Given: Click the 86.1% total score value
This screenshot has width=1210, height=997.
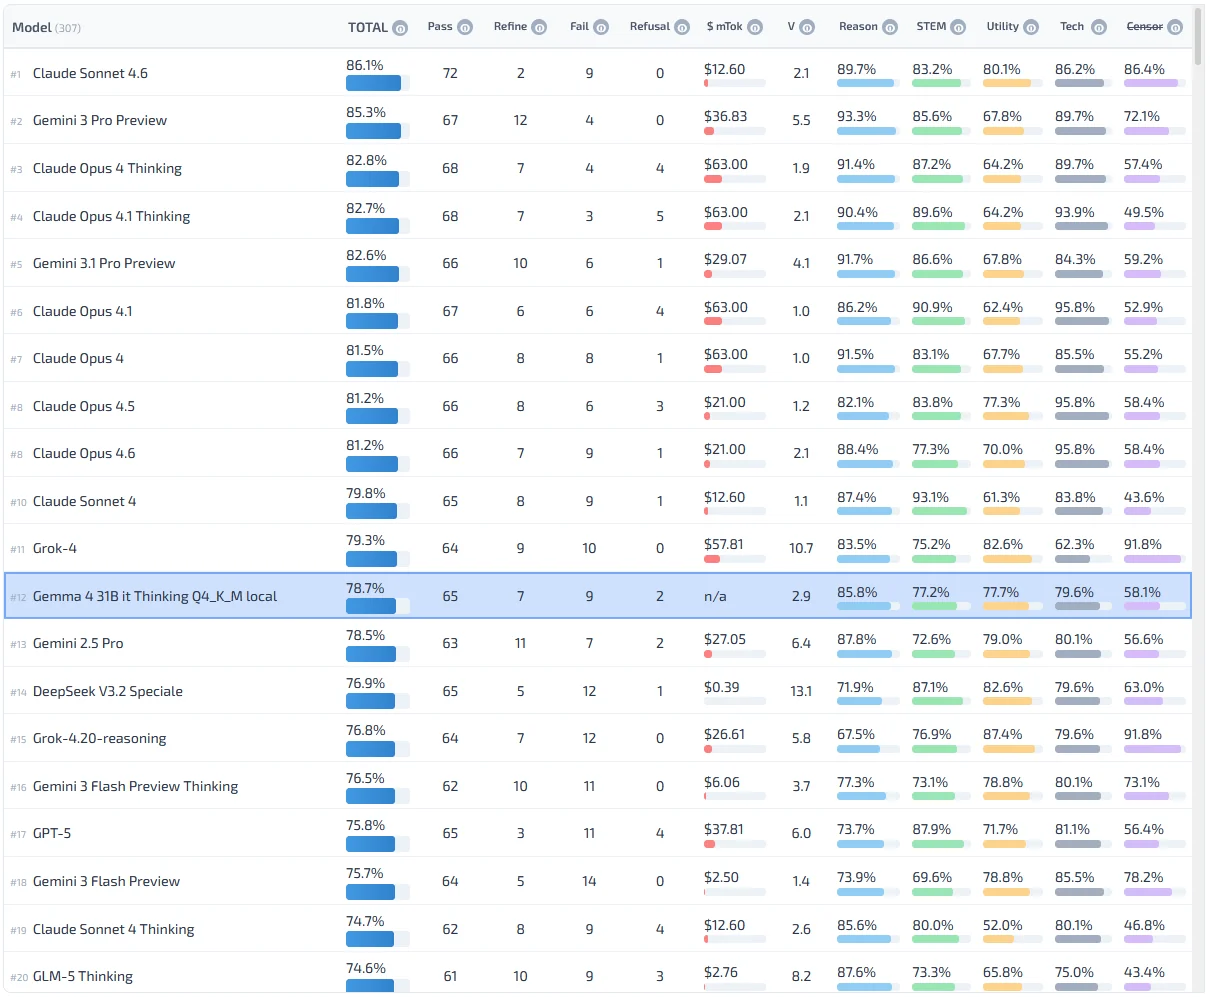Looking at the screenshot, I should (x=365, y=65).
